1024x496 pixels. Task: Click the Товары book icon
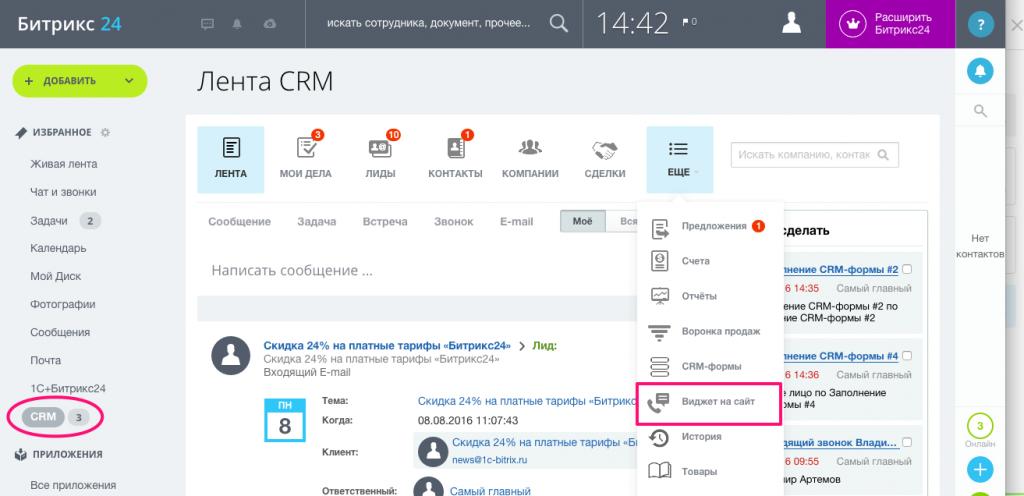tap(660, 471)
